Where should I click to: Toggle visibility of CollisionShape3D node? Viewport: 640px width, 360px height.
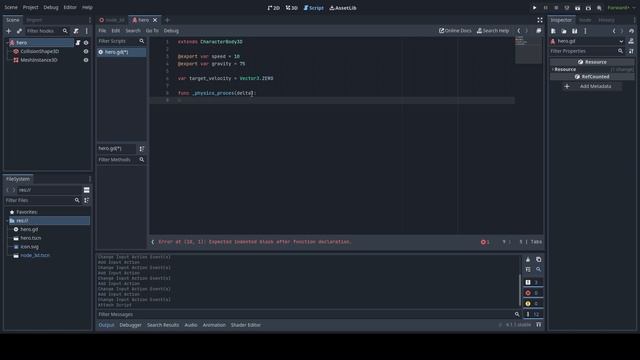pyautogui.click(x=86, y=51)
